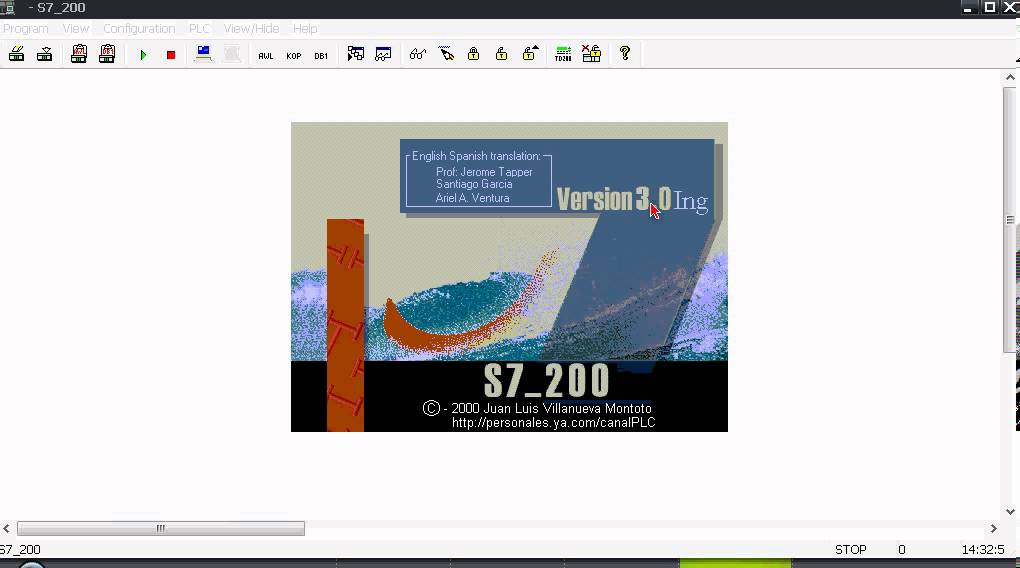Open the Configuration menu
The width and height of the screenshot is (1020, 568).
(x=139, y=29)
